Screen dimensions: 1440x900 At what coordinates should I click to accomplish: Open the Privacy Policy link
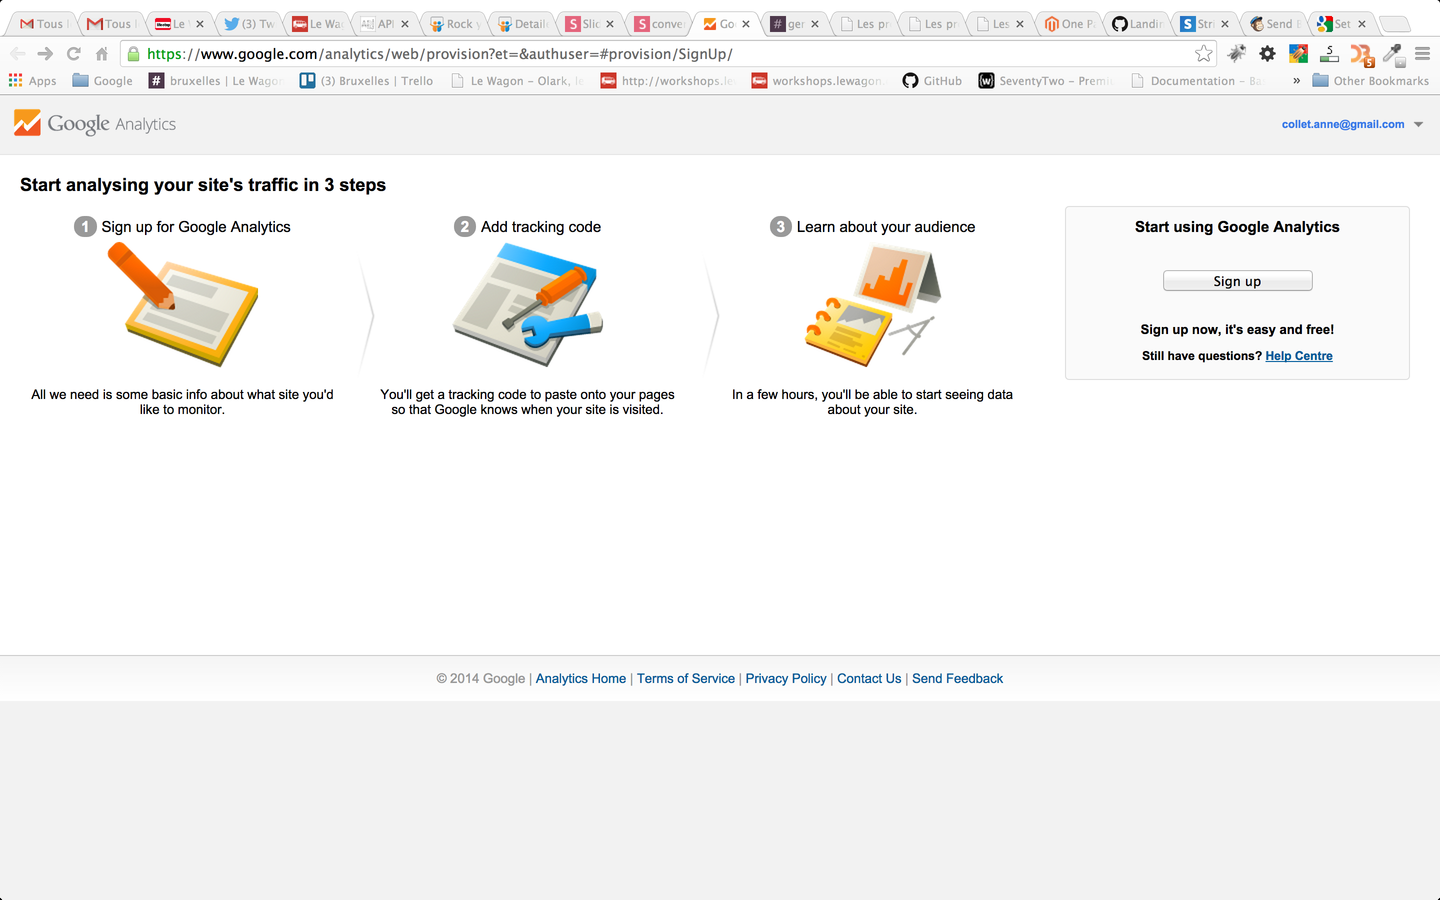coord(786,679)
